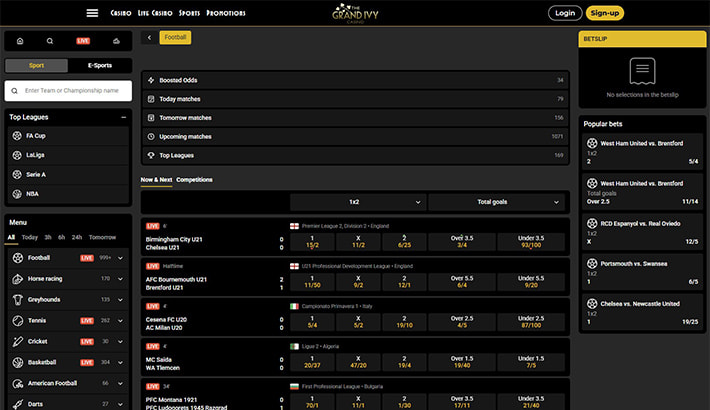Click the Horse racing icon
The width and height of the screenshot is (710, 410).
coord(18,279)
